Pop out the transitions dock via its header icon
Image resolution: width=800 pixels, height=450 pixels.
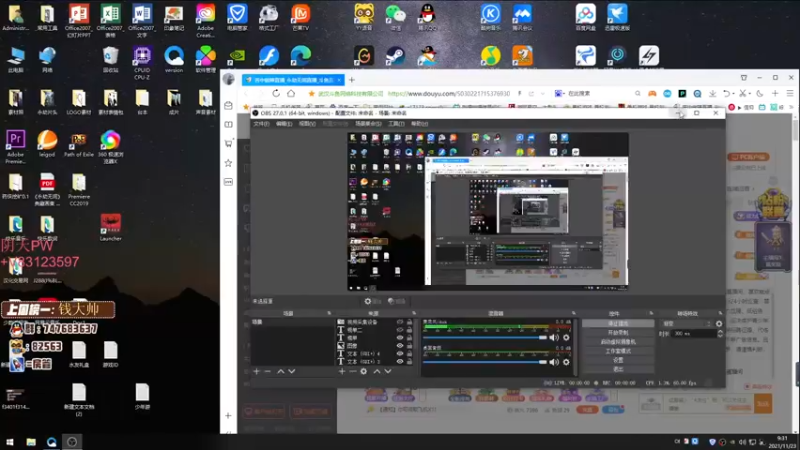720,313
